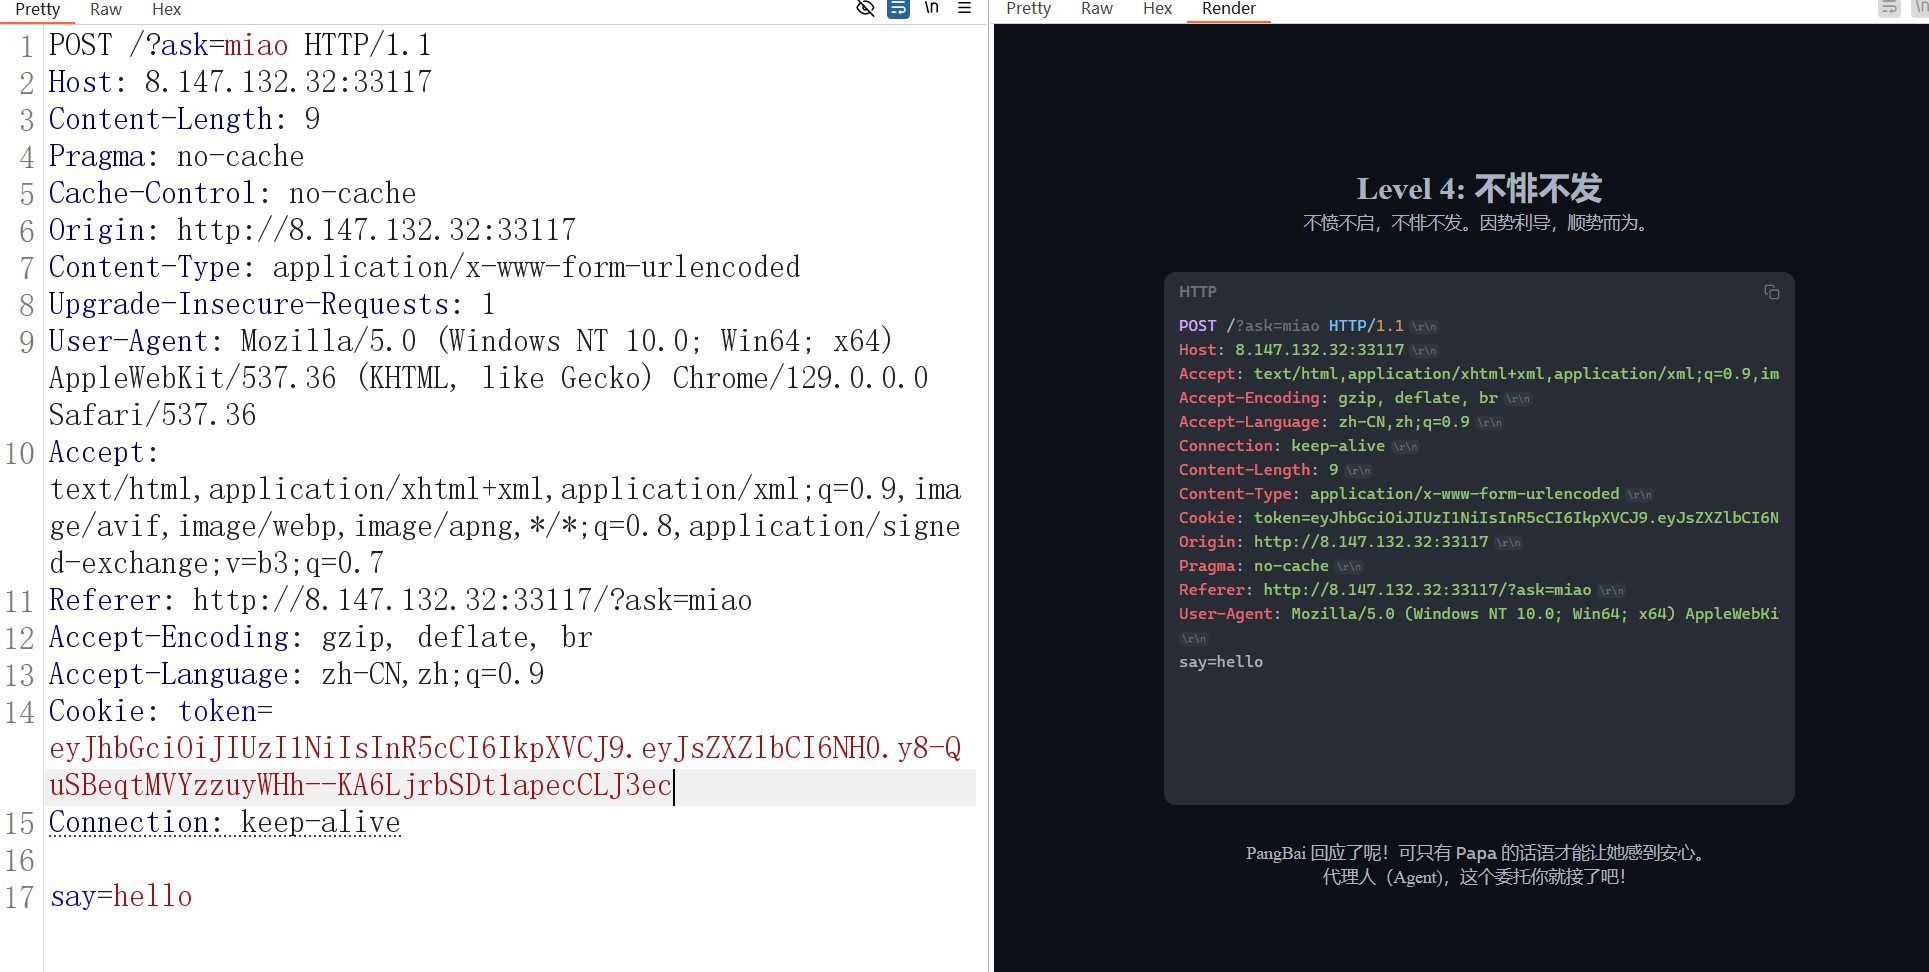The image size is (1929, 972).
Task: Click the Upgrade-Insecure-Requests header line
Action: pyautogui.click(x=272, y=305)
